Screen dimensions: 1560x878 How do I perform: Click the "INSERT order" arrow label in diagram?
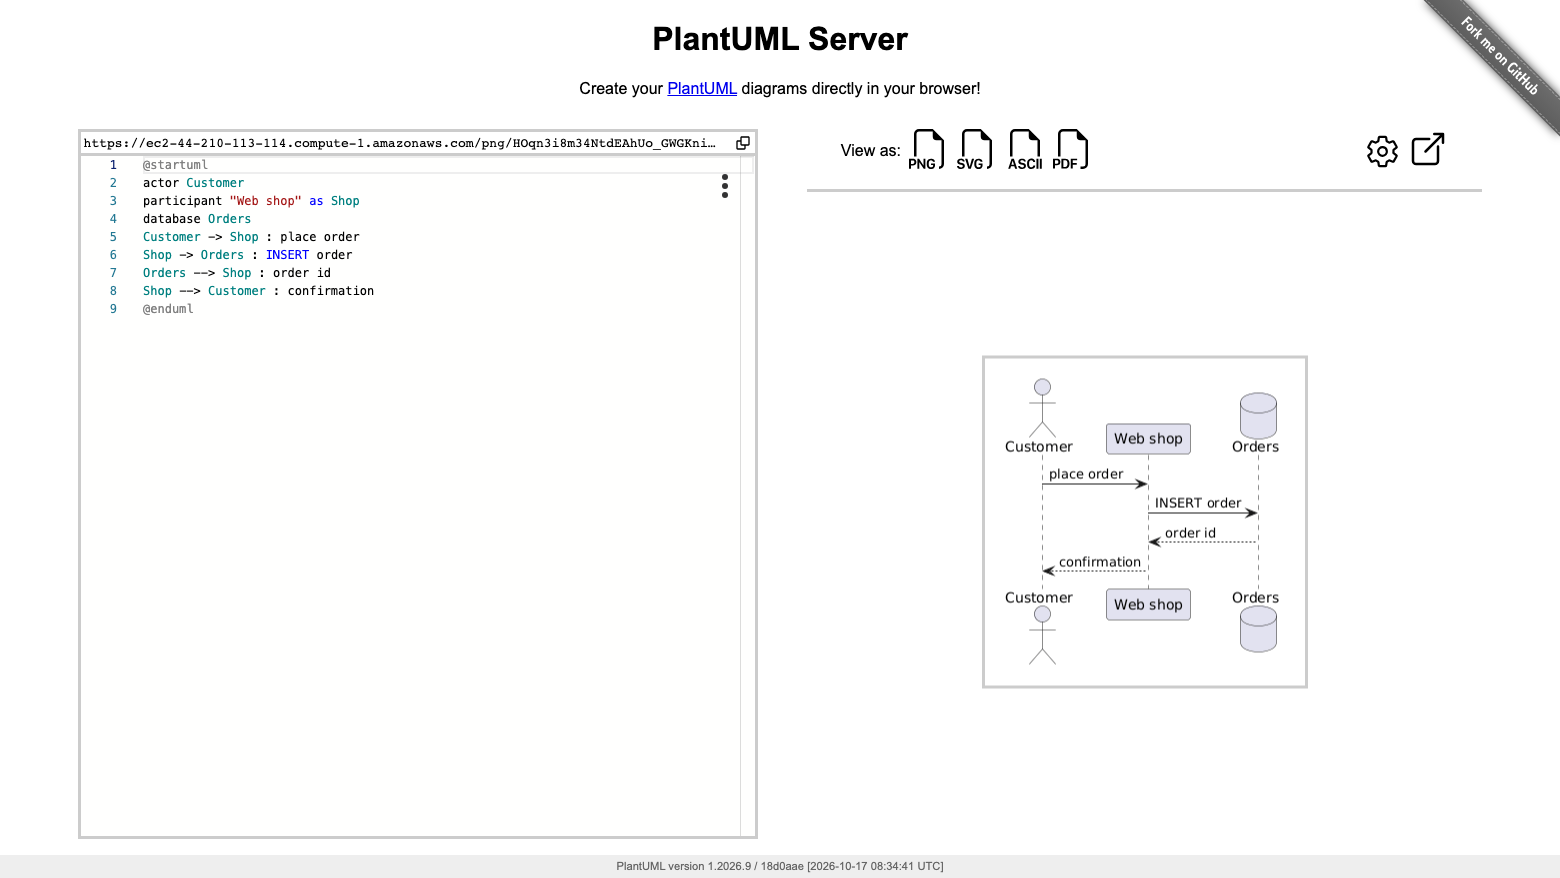point(1198,503)
